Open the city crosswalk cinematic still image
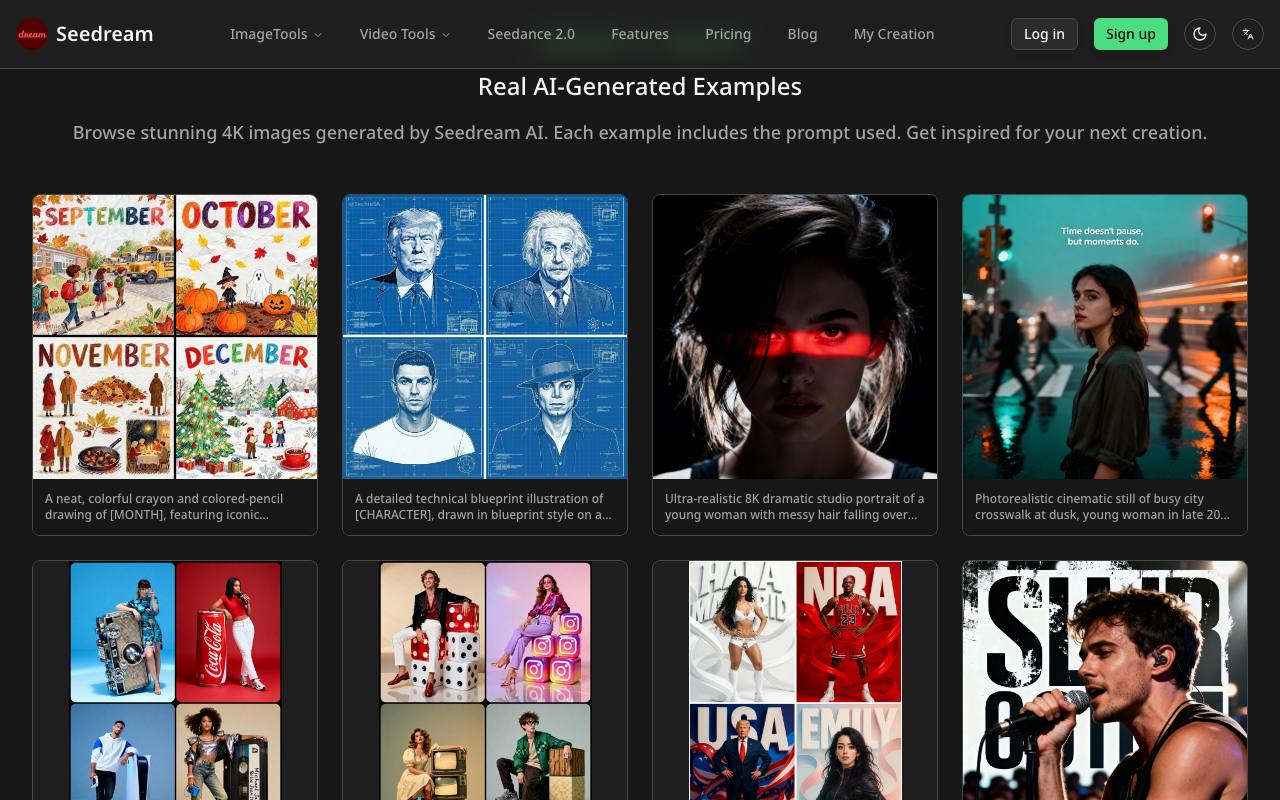This screenshot has height=800, width=1280. pos(1105,337)
